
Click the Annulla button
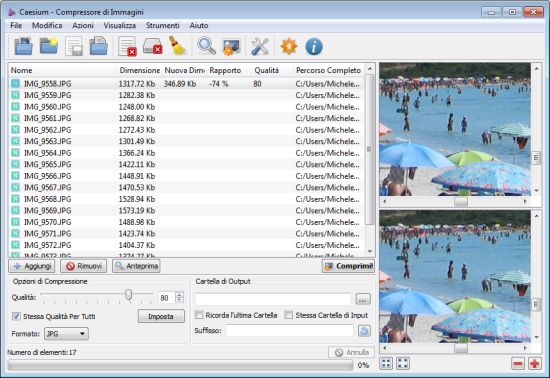pyautogui.click(x=351, y=352)
